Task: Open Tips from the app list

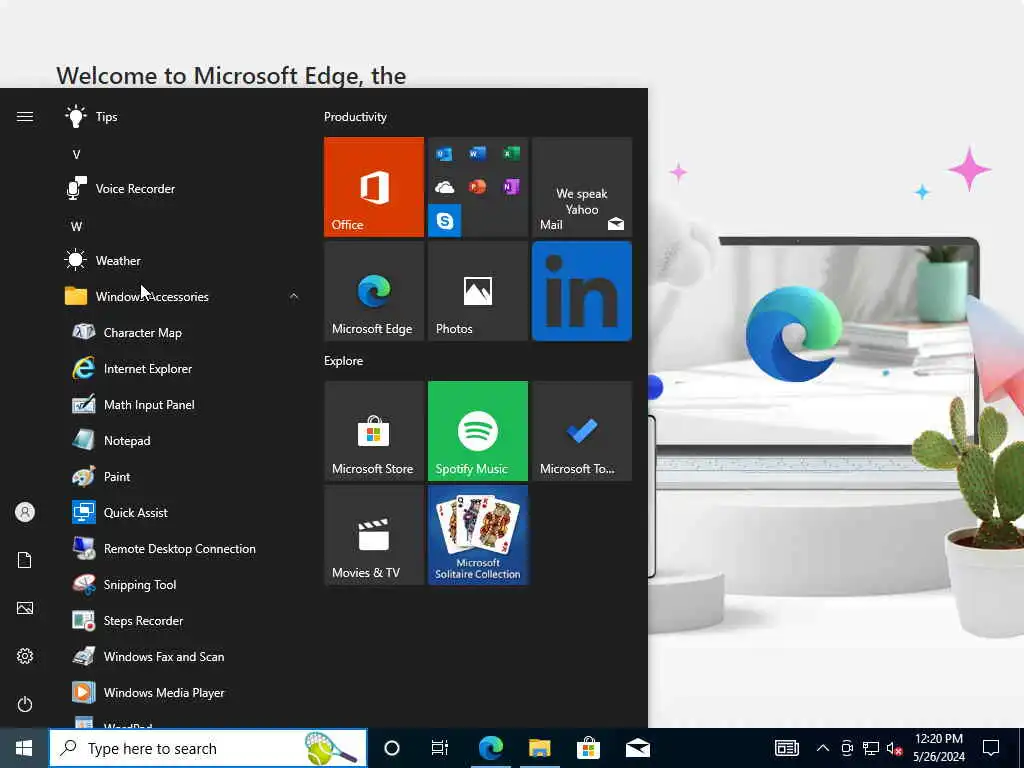Action: point(182,117)
